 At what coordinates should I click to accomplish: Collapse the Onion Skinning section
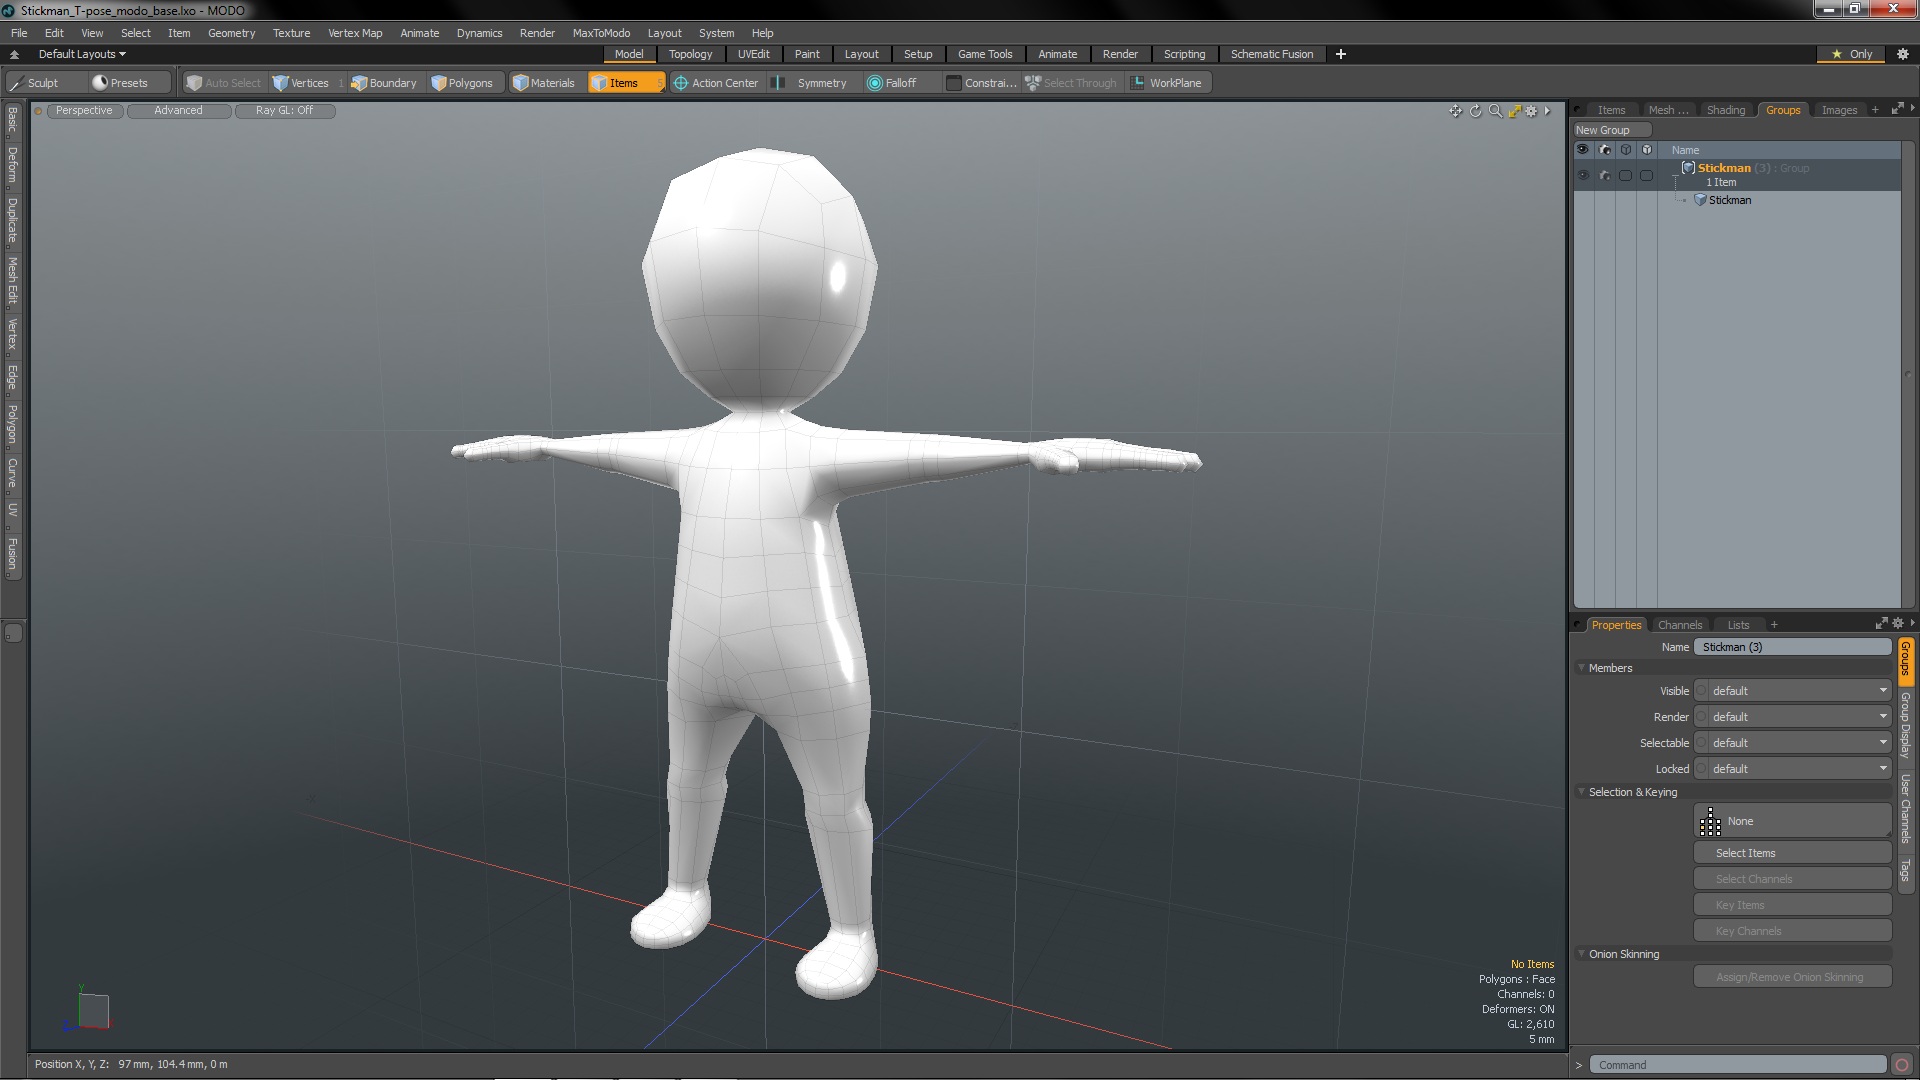click(x=1582, y=954)
